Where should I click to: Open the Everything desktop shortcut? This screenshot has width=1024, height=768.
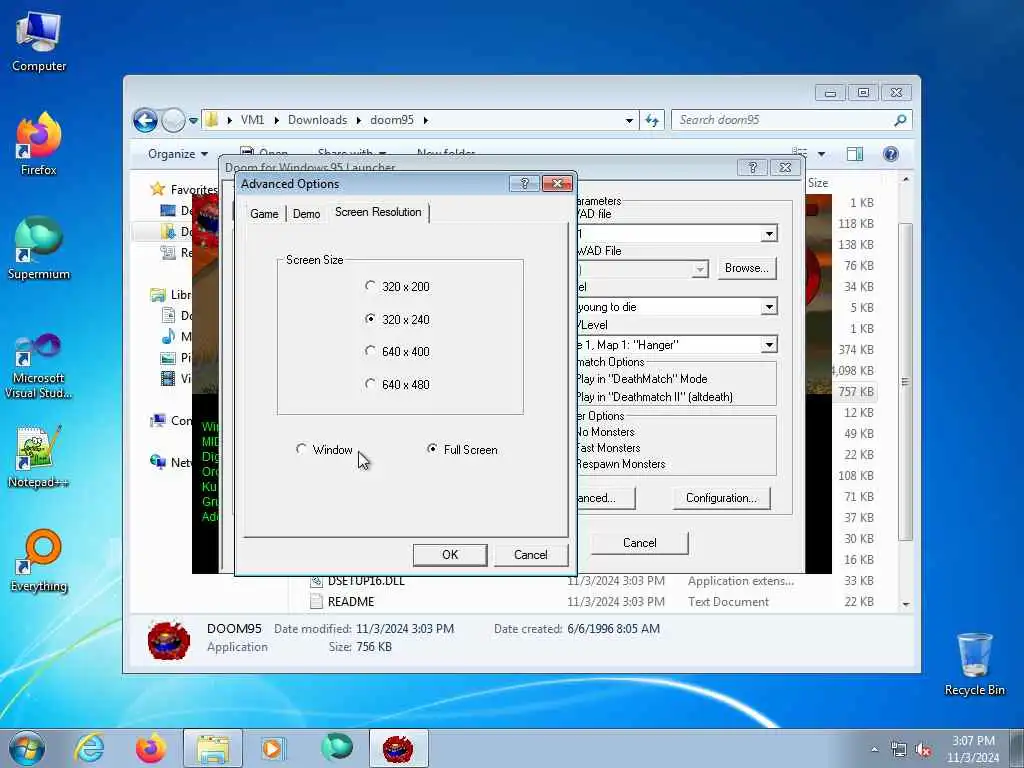click(x=39, y=562)
